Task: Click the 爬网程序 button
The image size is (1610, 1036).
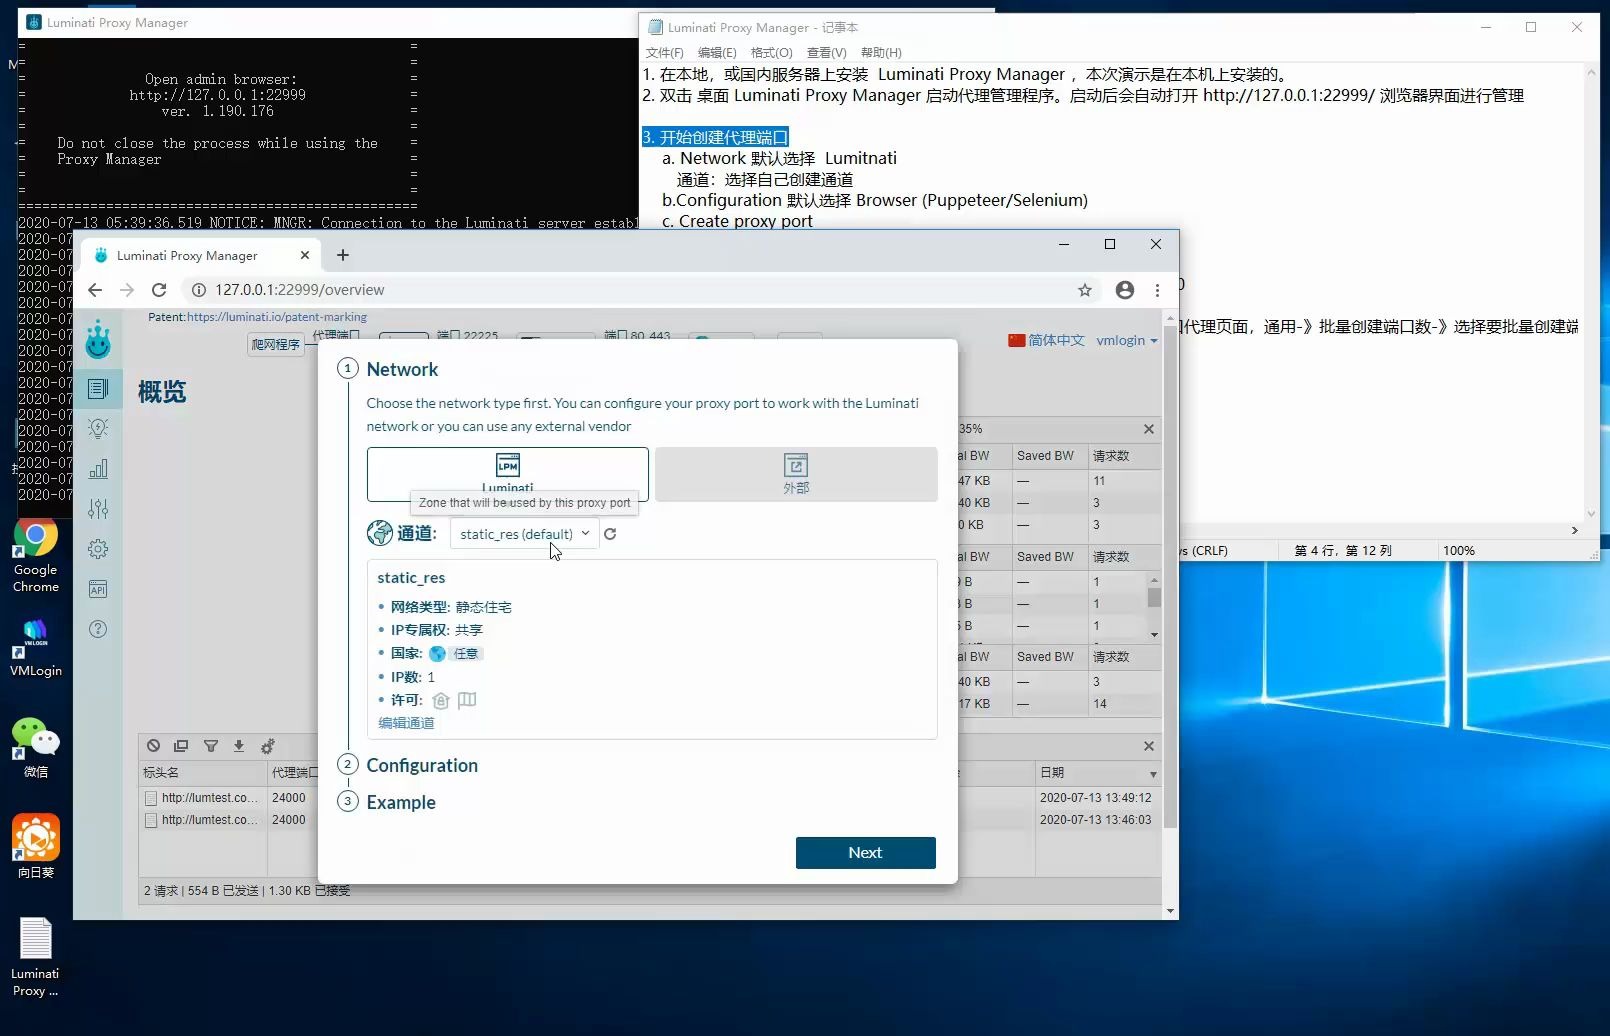Action: [x=276, y=344]
